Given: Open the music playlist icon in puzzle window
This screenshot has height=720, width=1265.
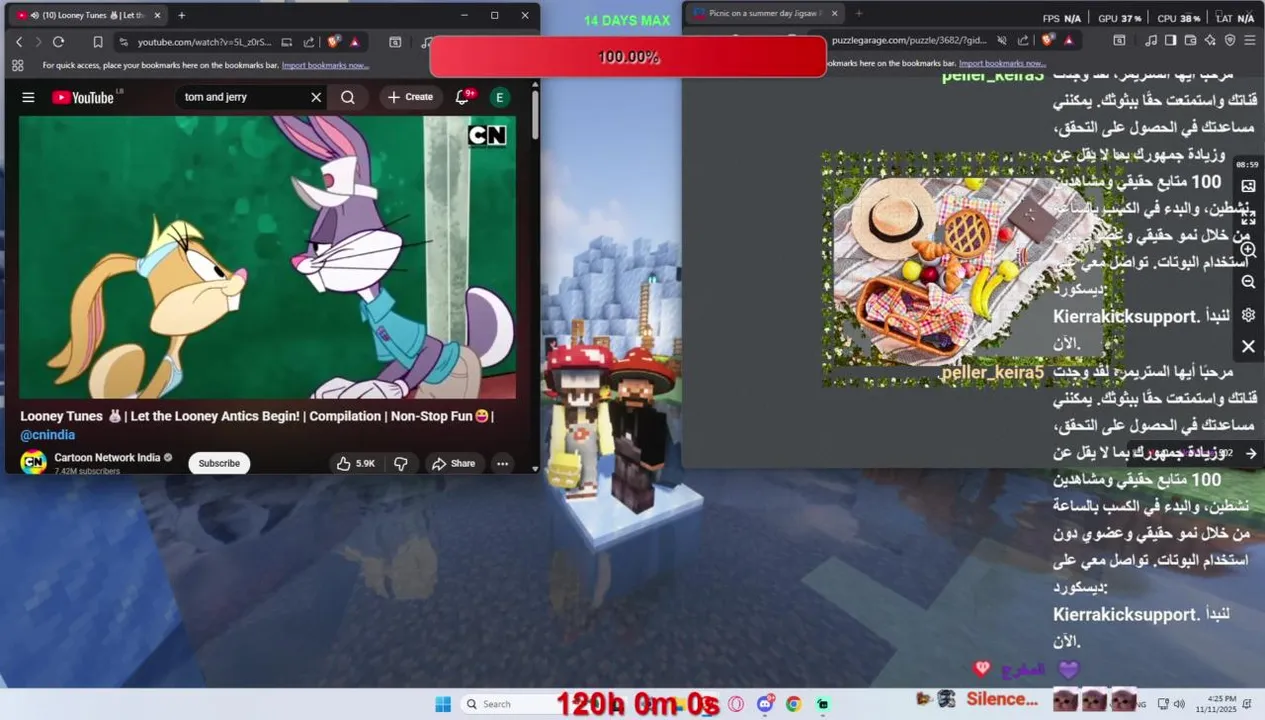Looking at the screenshot, I should (x=1152, y=40).
